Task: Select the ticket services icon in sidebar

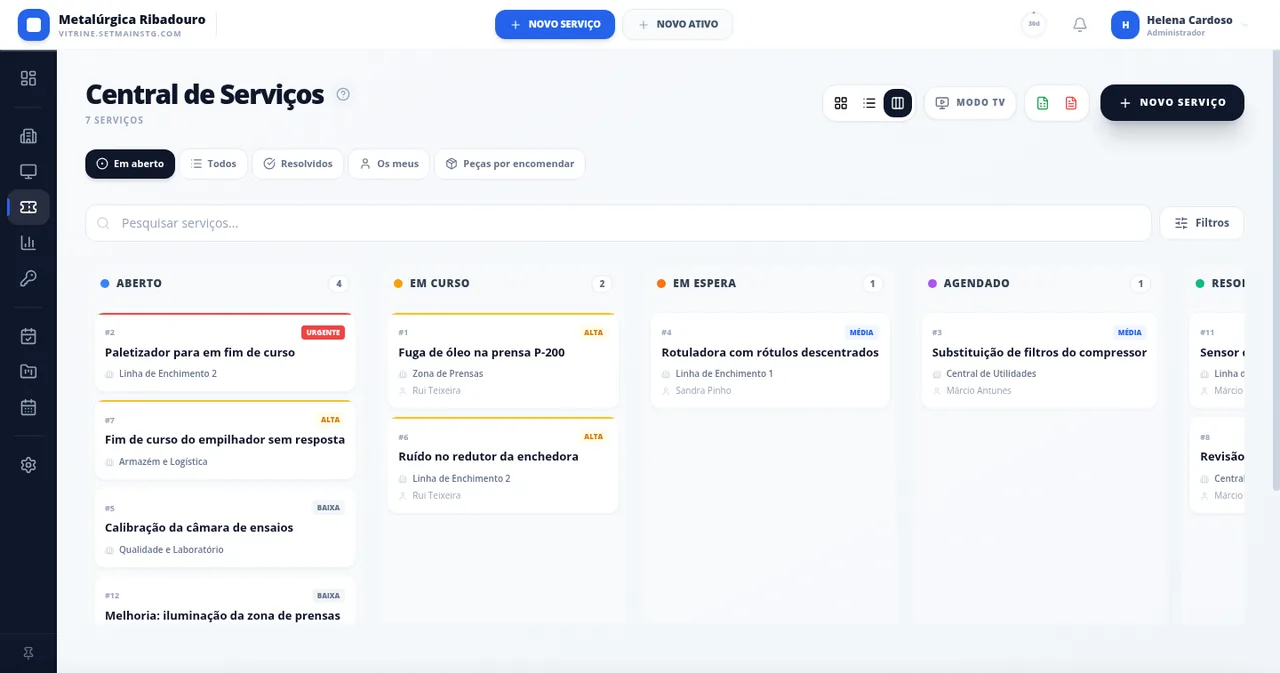Action: (x=28, y=207)
